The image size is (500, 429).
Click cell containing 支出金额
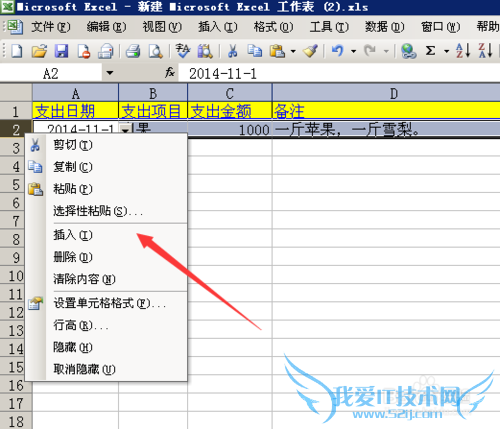coord(230,111)
